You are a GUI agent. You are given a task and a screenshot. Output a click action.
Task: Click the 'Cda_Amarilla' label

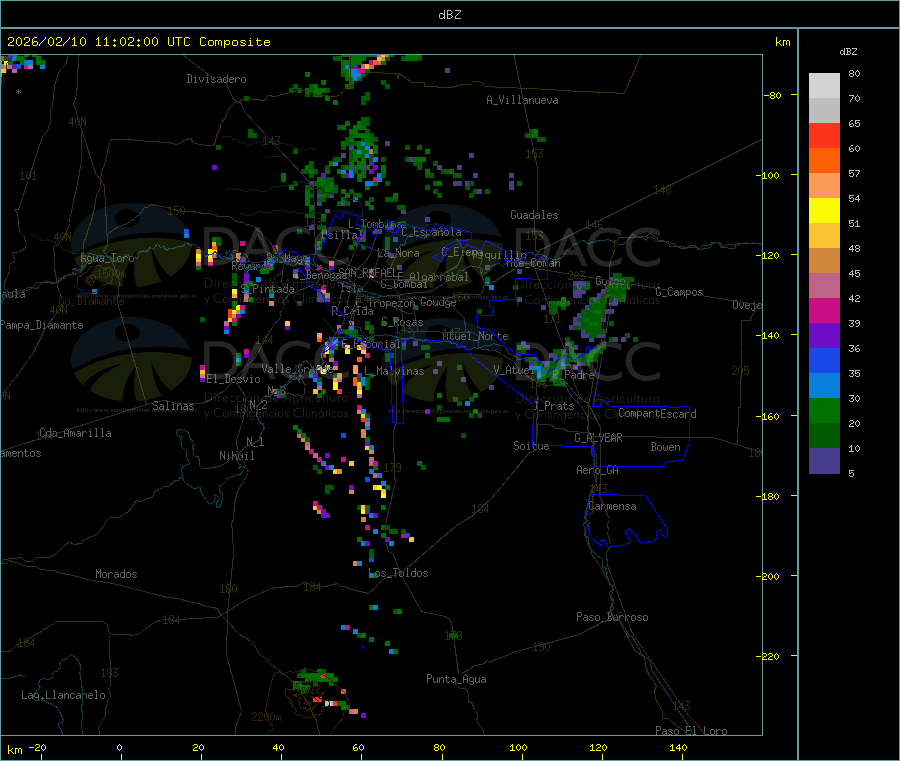coord(75,433)
